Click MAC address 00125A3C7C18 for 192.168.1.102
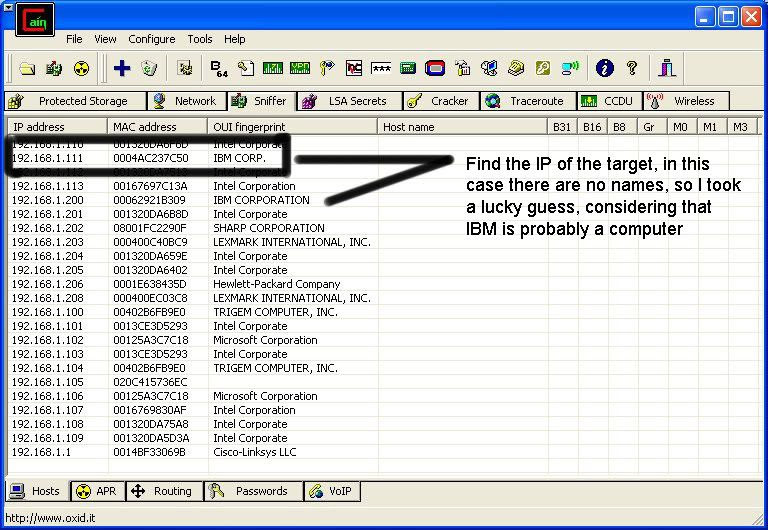Screen dimensions: 768x530 coord(151,340)
